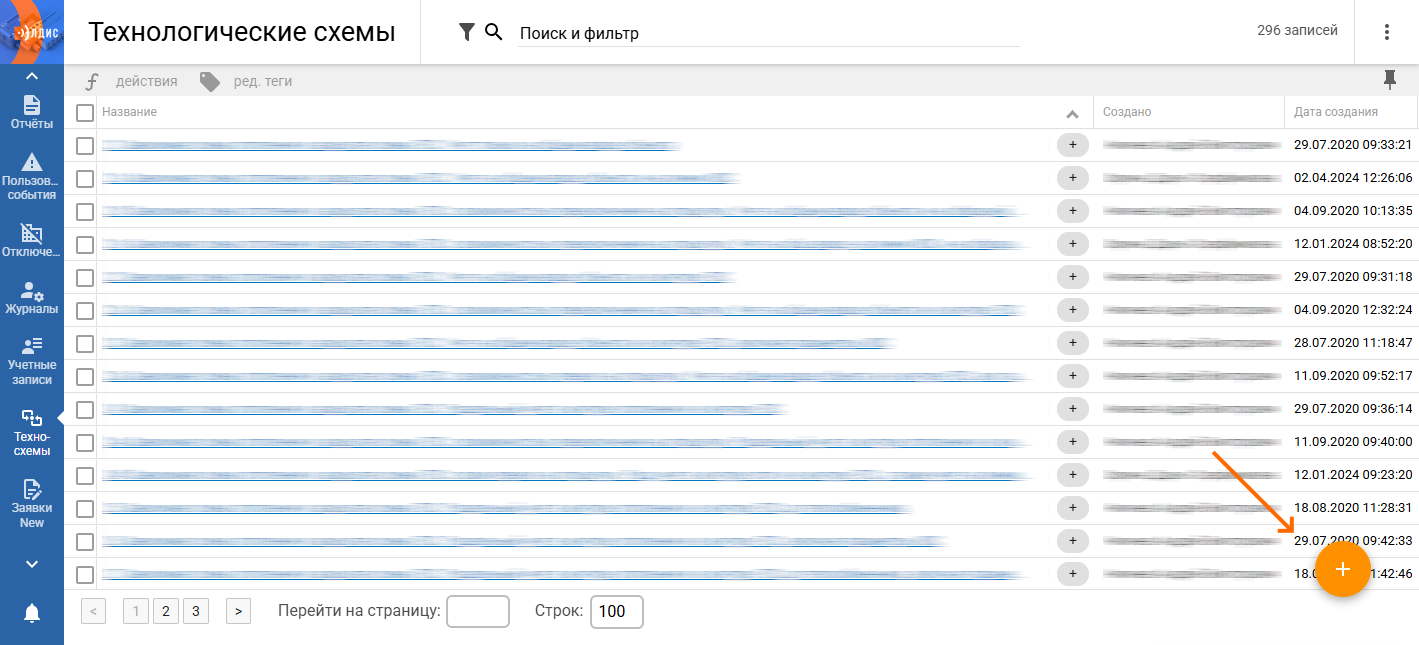1419x645 pixels.
Task: Toggle sort arrow in Название column
Action: [x=1072, y=114]
